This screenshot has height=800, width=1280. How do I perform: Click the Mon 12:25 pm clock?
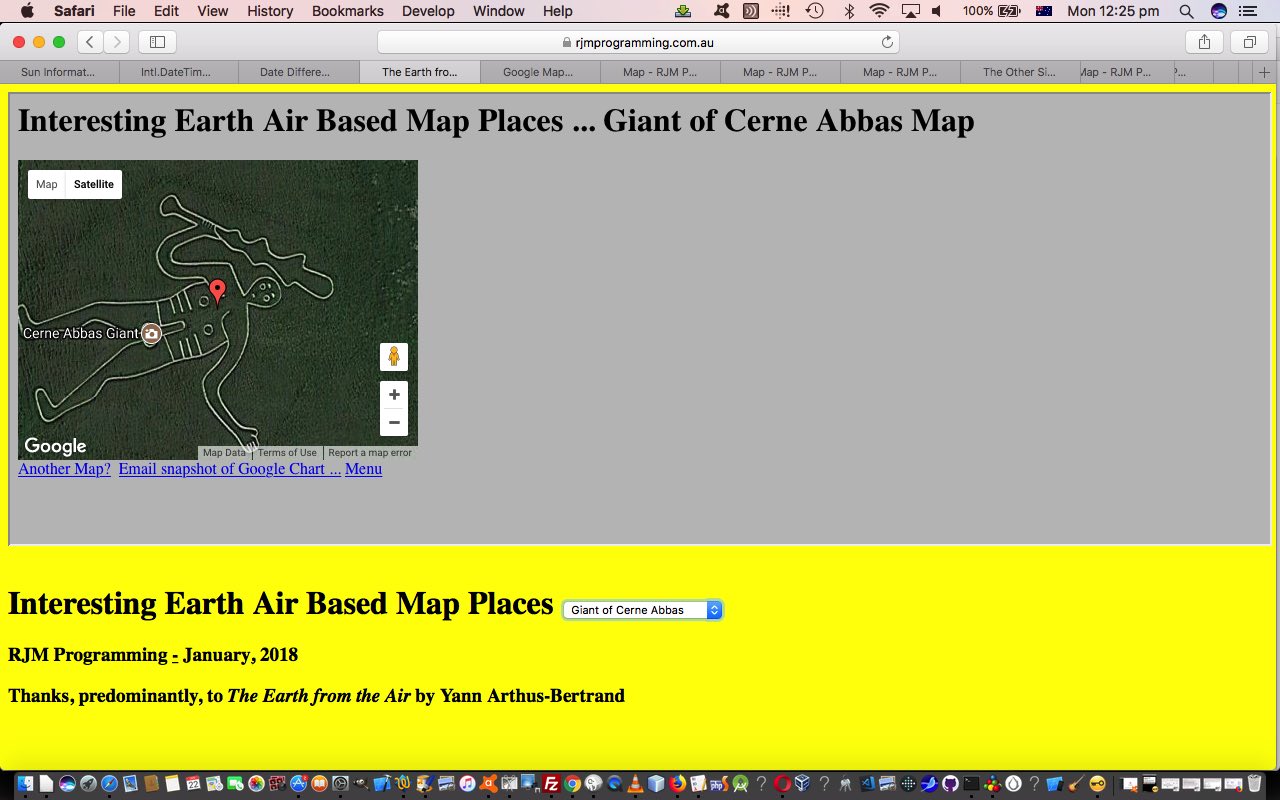[1113, 11]
